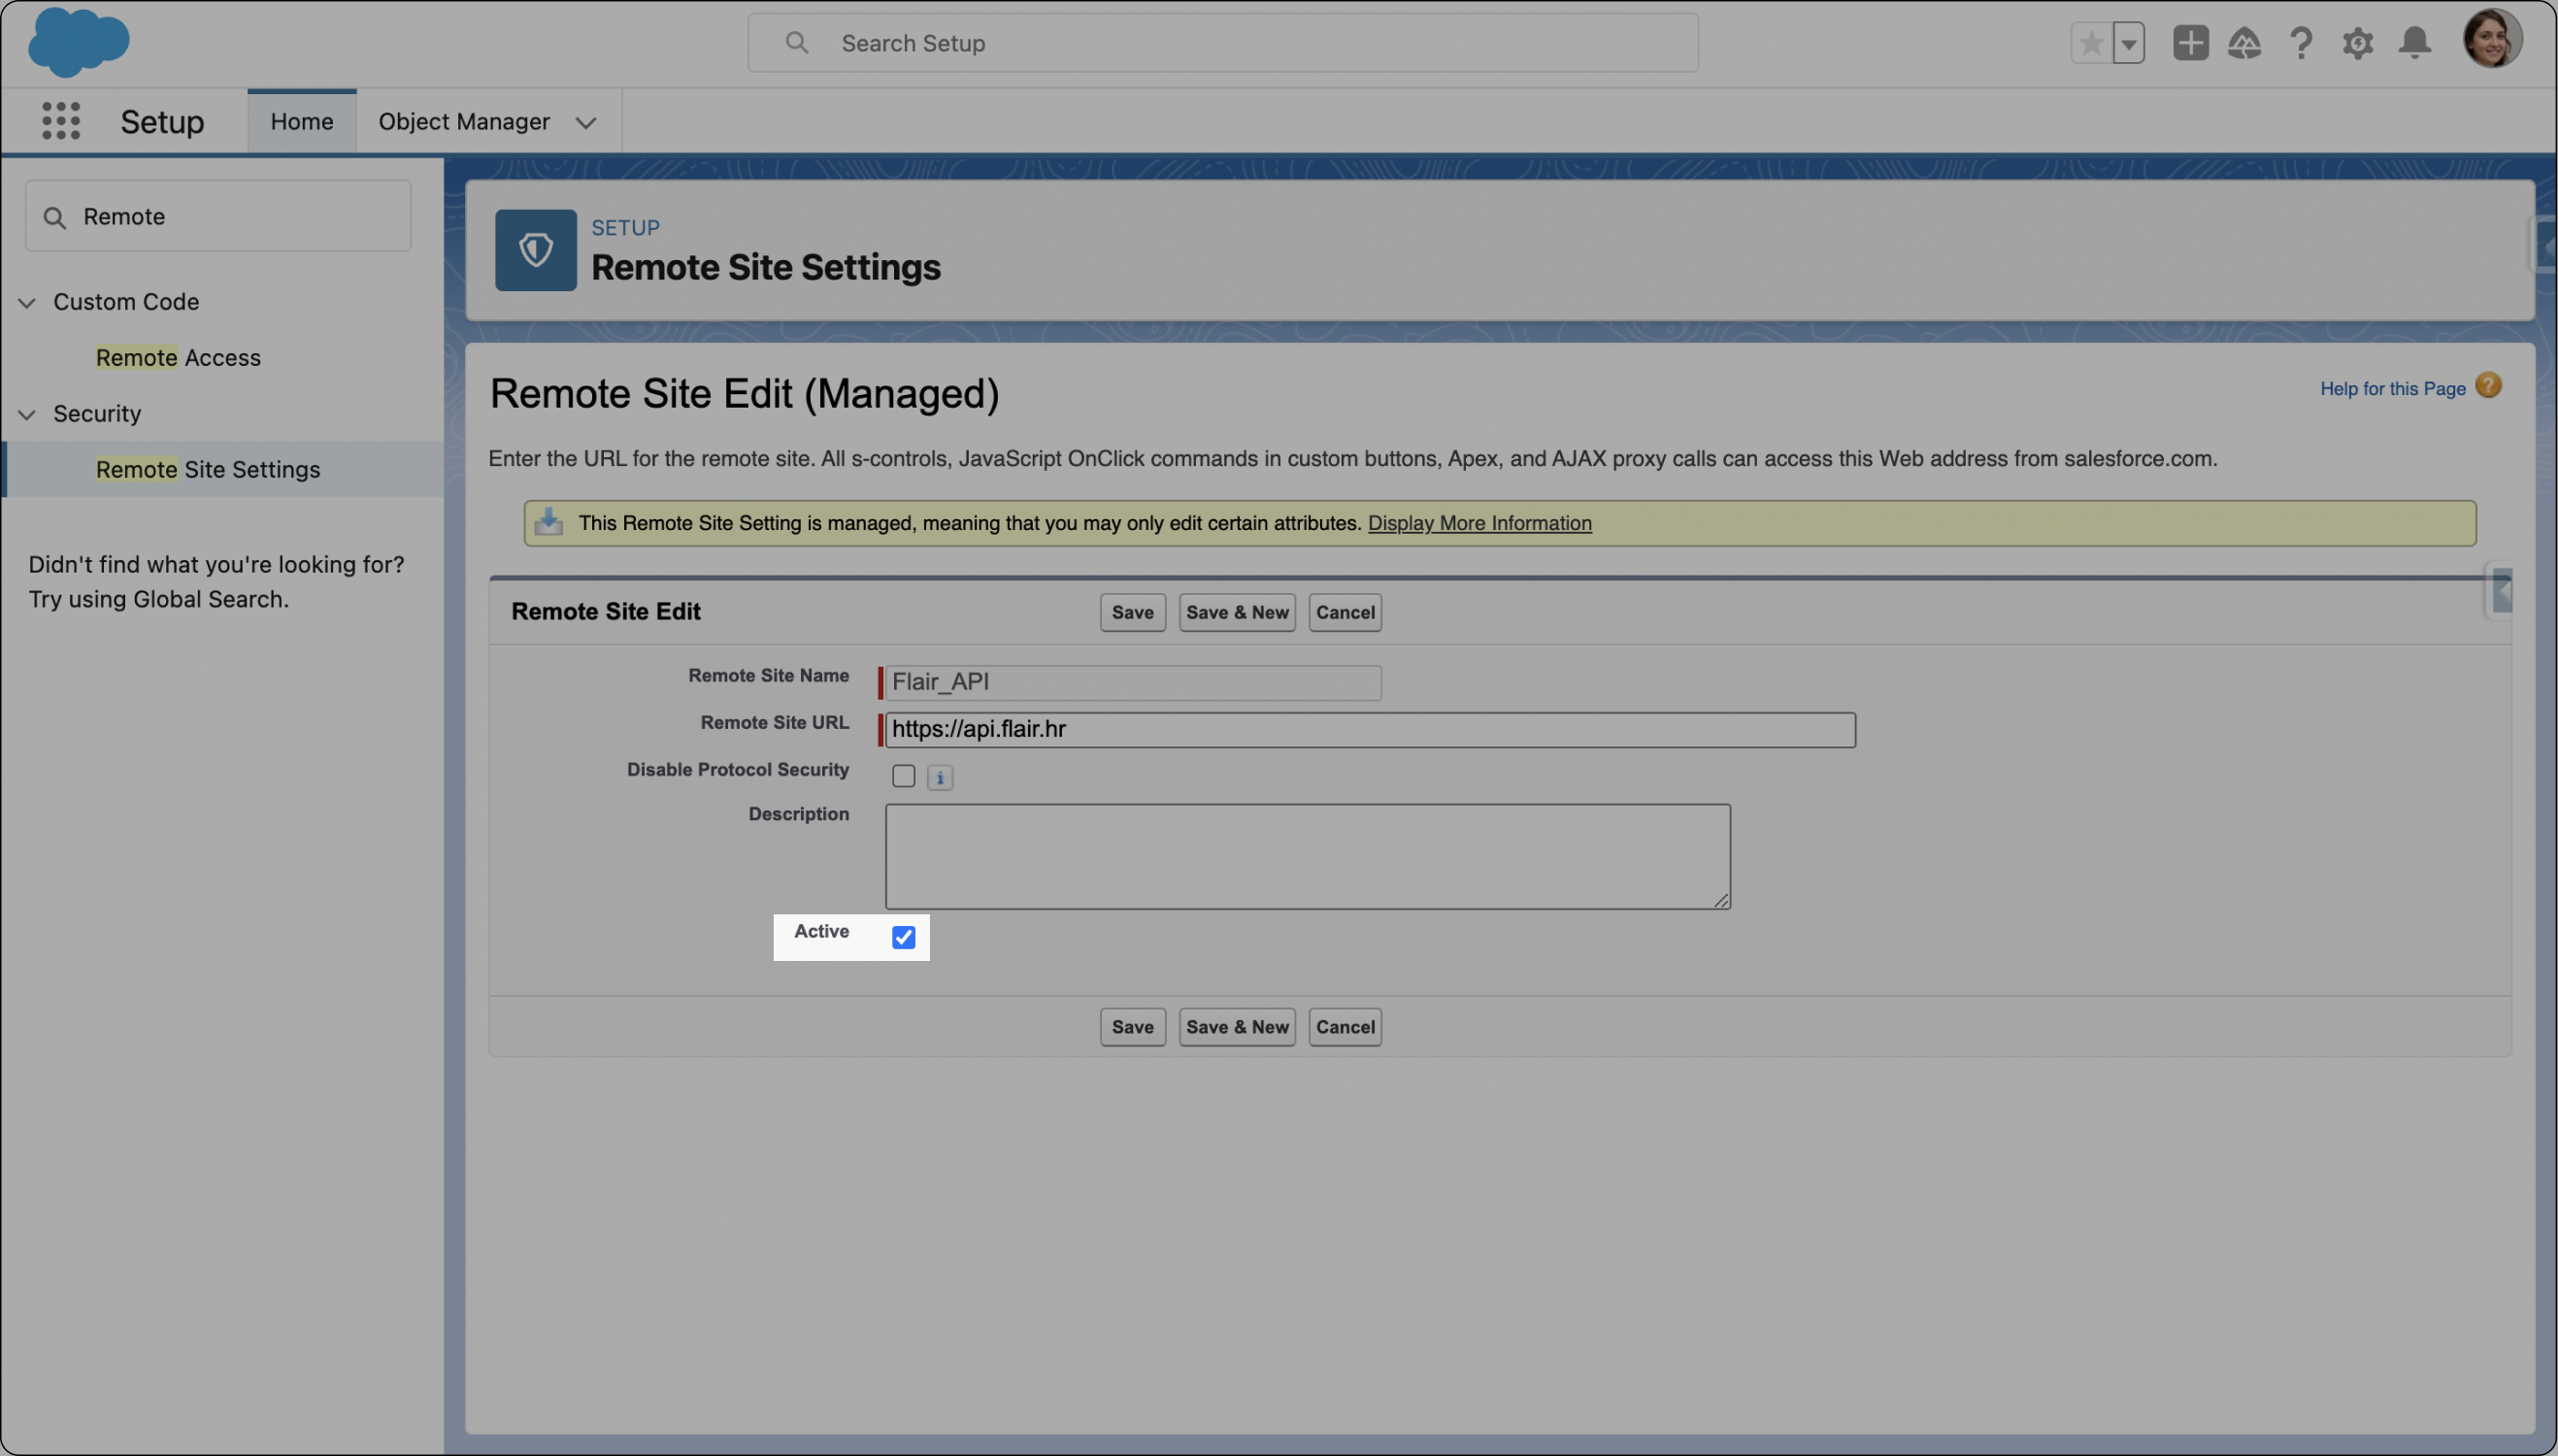Switch to the Home tab
Screen dimensions: 2558x1456
[x=301, y=122]
